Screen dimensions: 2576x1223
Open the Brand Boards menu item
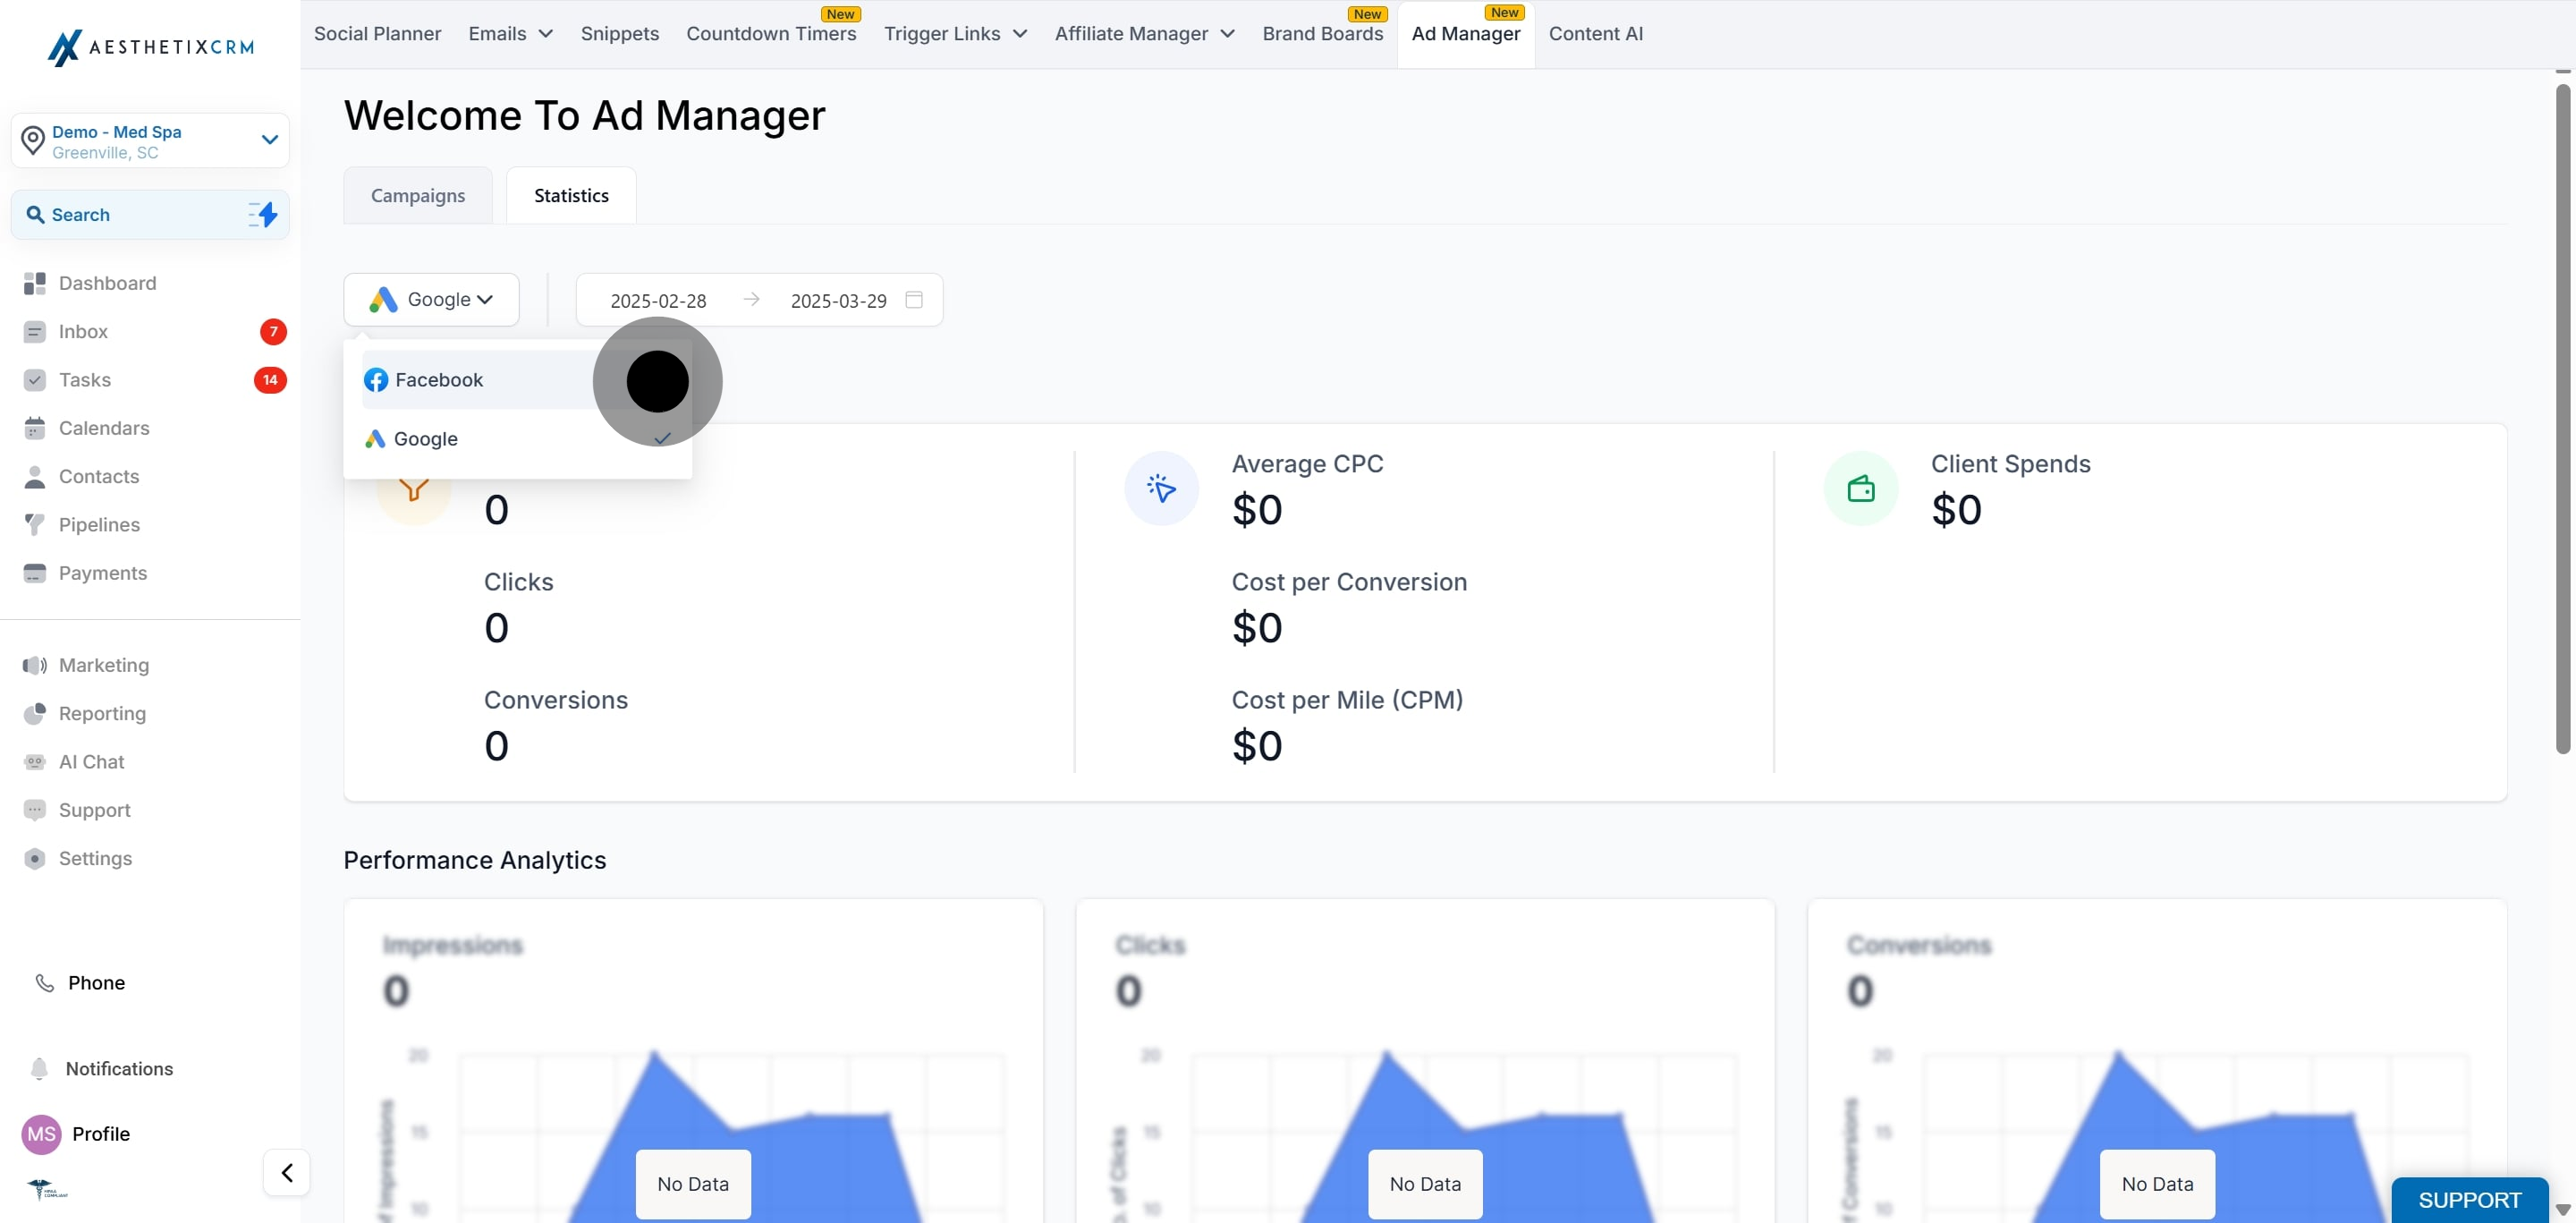[1322, 34]
